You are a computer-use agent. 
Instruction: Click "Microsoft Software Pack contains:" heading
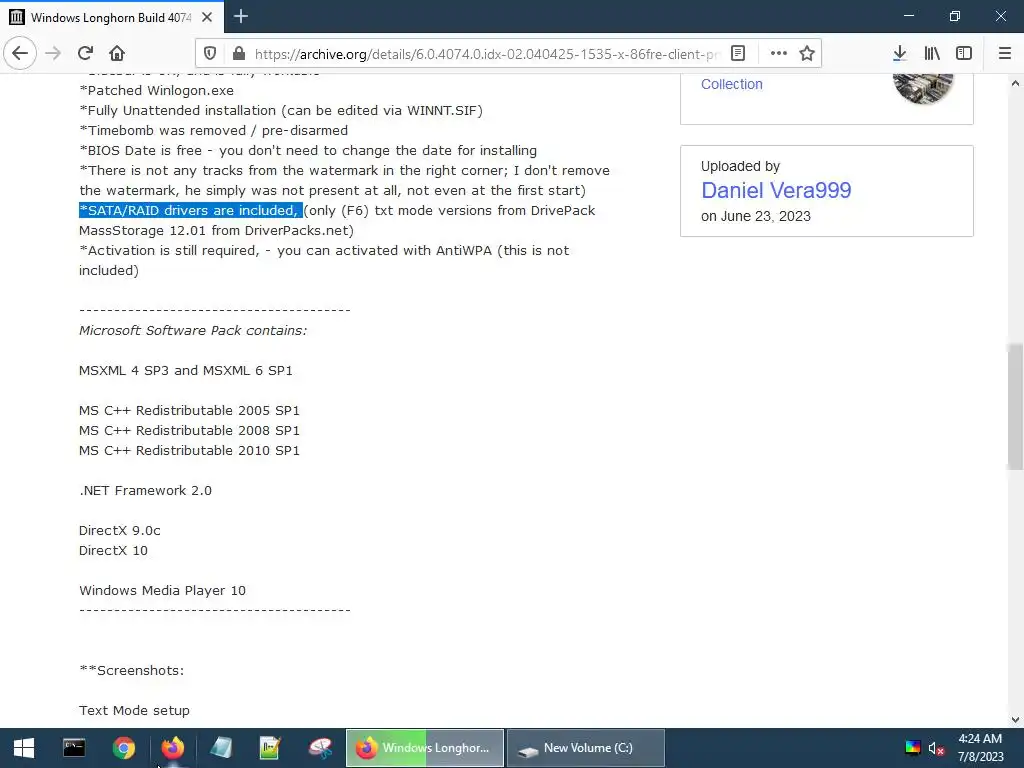click(193, 330)
